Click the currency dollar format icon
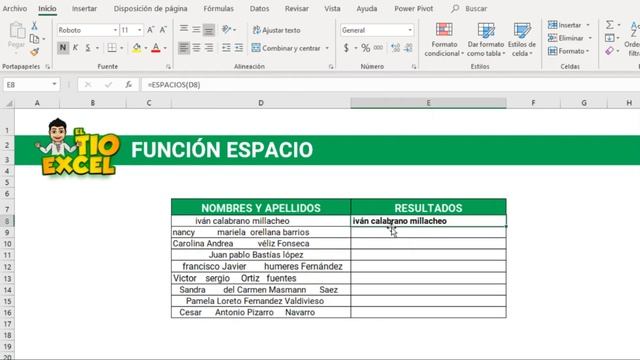 coord(346,48)
